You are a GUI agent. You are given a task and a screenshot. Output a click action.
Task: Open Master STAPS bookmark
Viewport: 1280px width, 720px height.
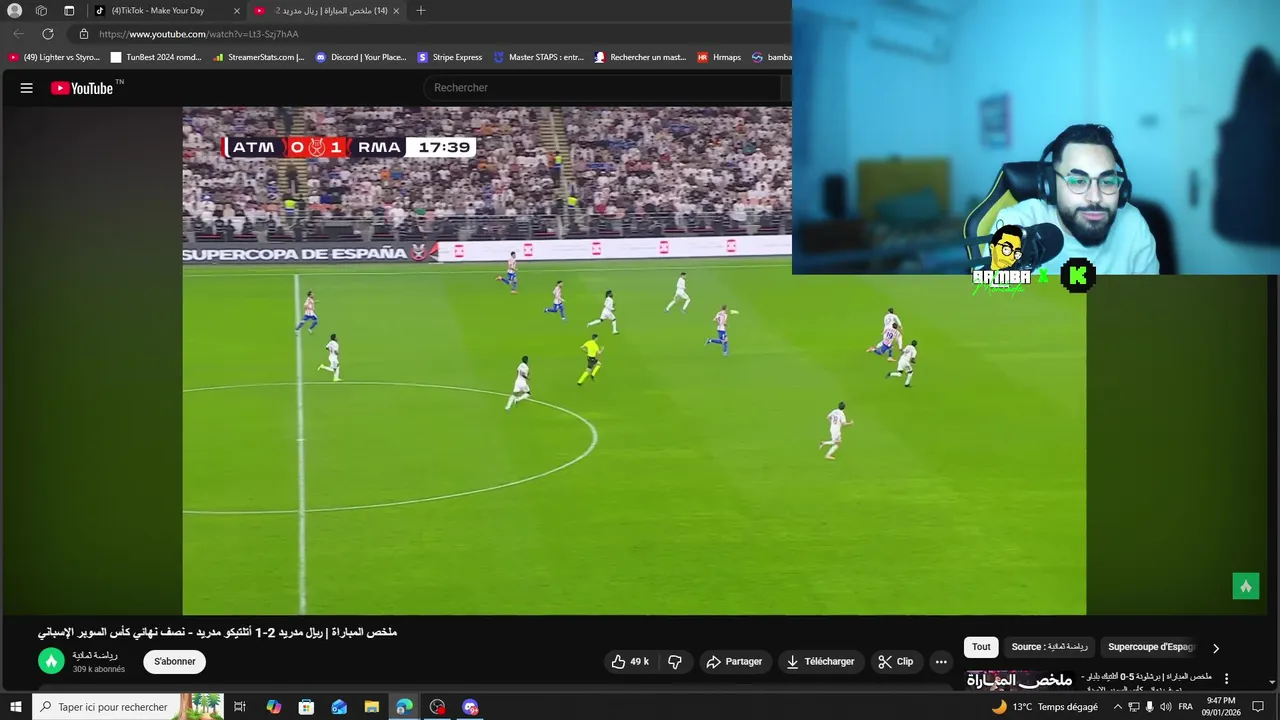539,57
